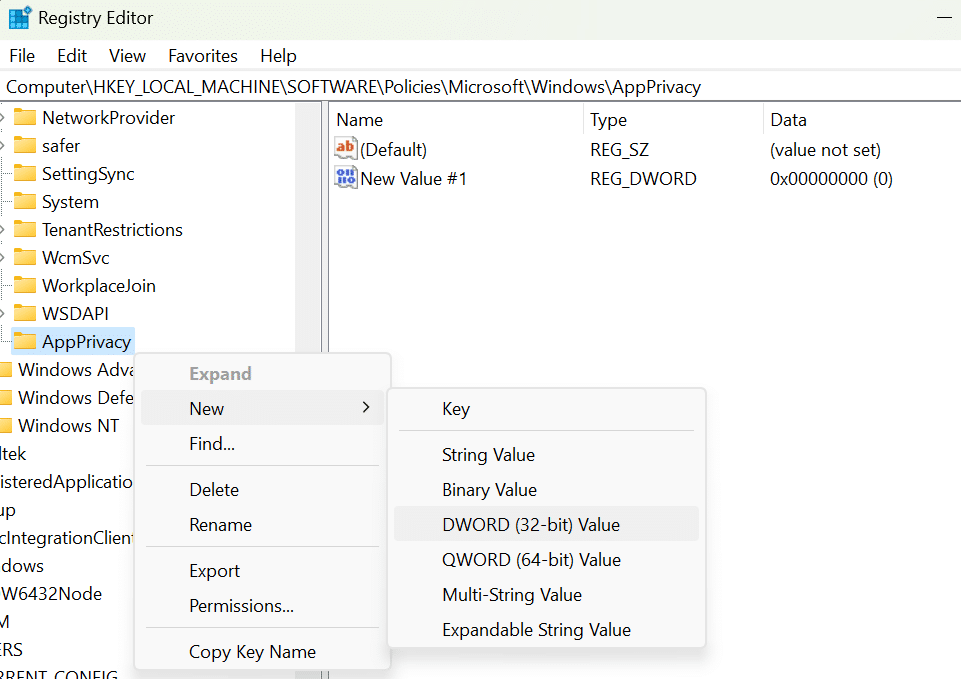Select the NetworkProvider key
The height and width of the screenshot is (679, 961).
108,117
